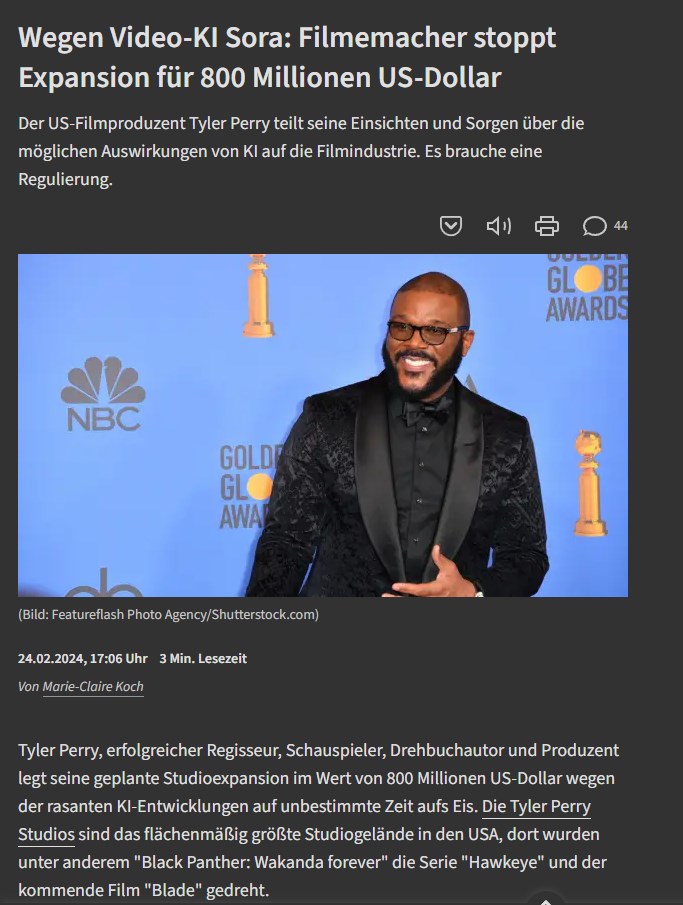Click the publication date 24.02.2024
683x905 pixels.
[x=83, y=659]
